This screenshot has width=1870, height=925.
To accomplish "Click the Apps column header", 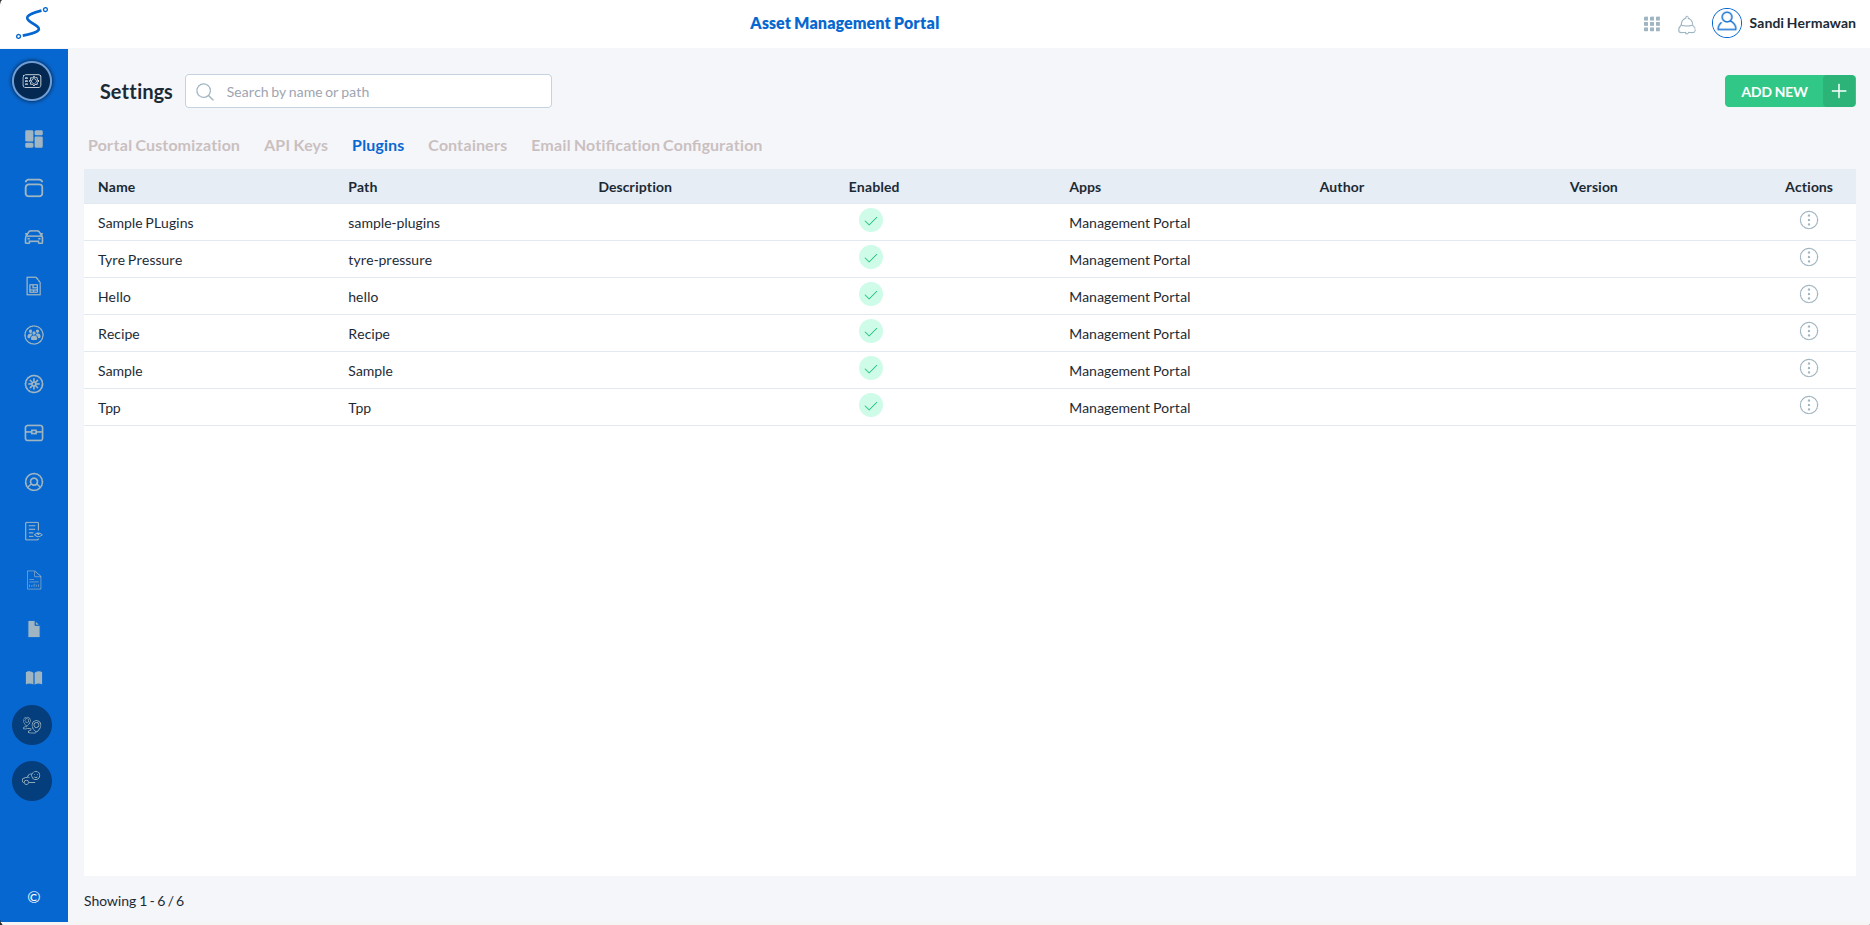I will [x=1085, y=187].
